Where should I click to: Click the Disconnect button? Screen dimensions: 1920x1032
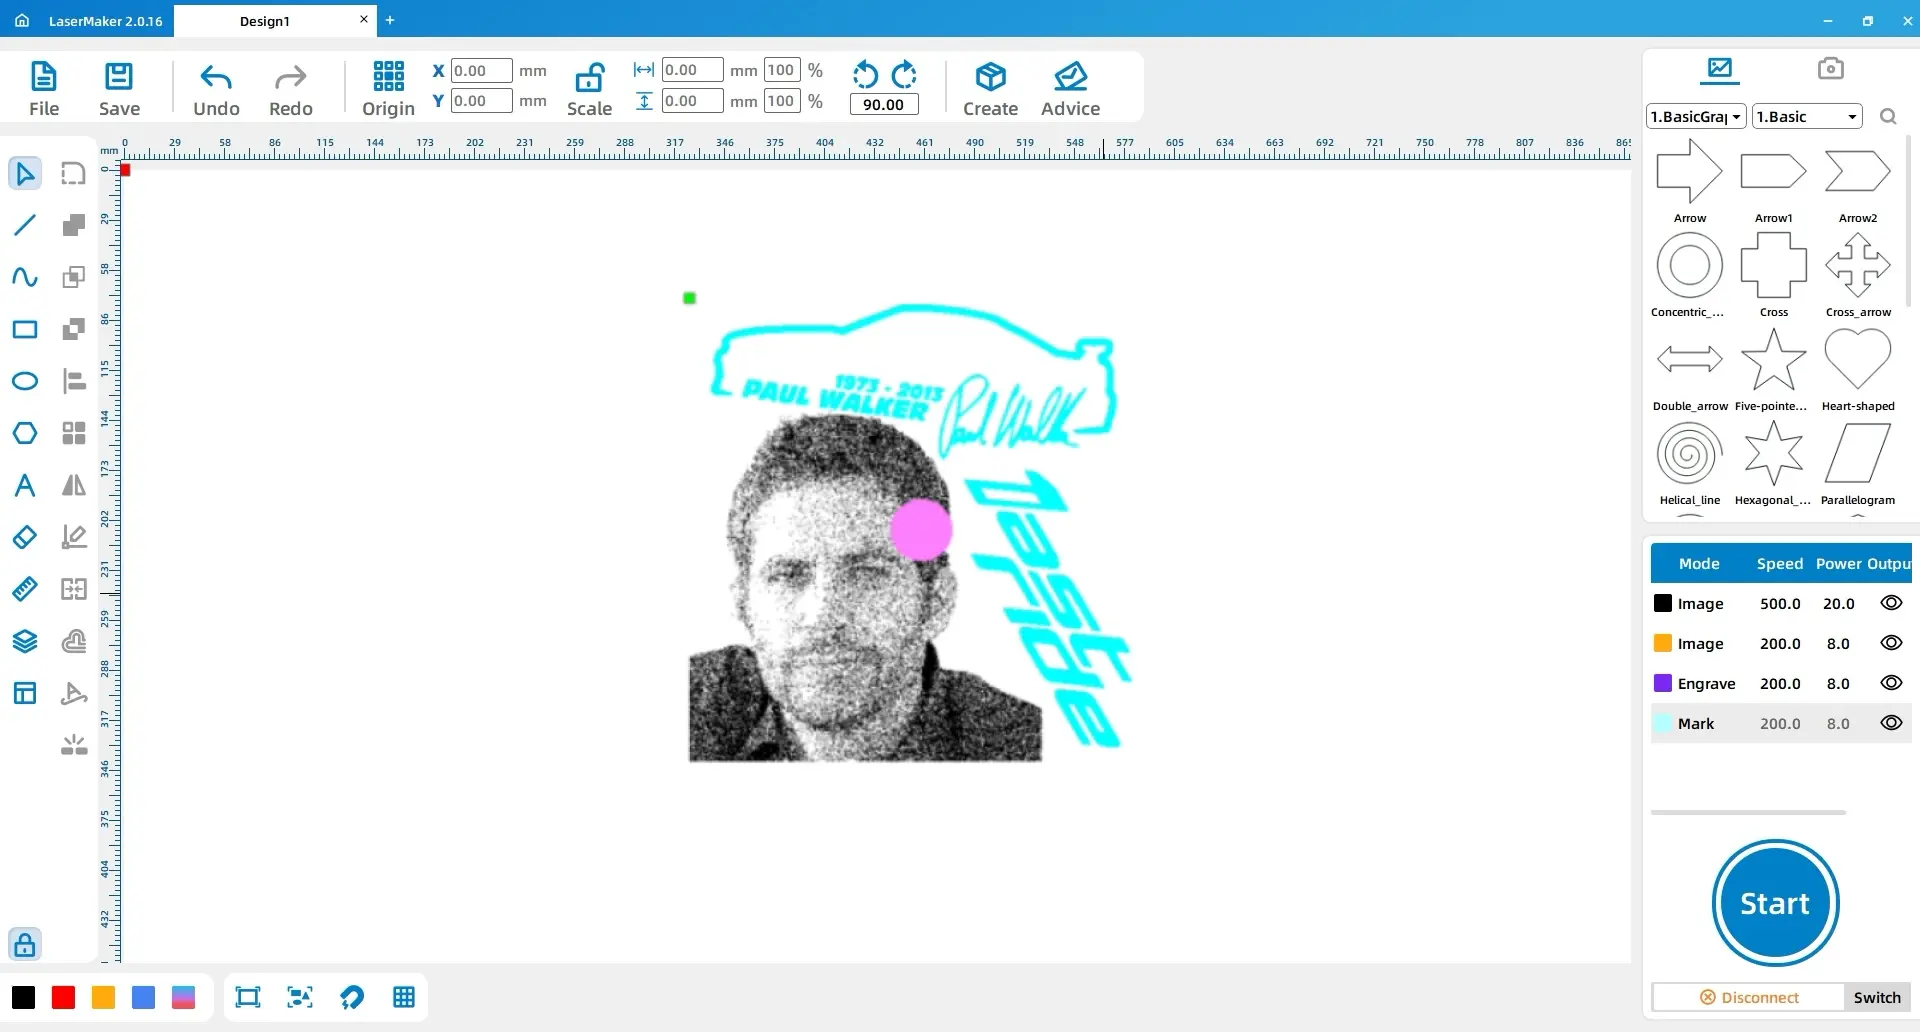[x=1749, y=997]
